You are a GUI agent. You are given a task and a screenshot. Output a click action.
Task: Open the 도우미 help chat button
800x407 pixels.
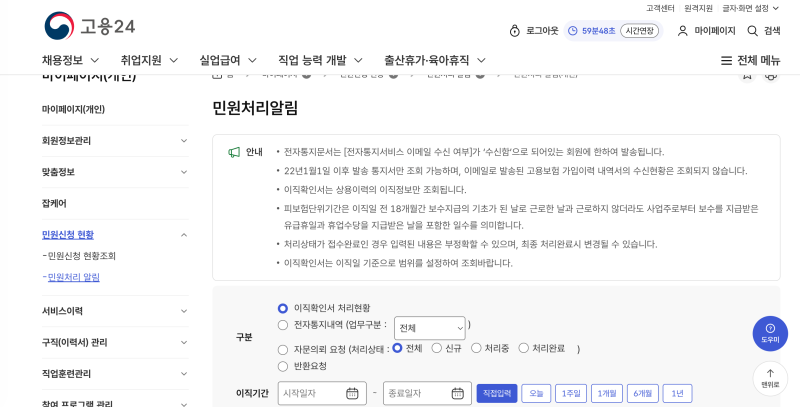coord(770,334)
